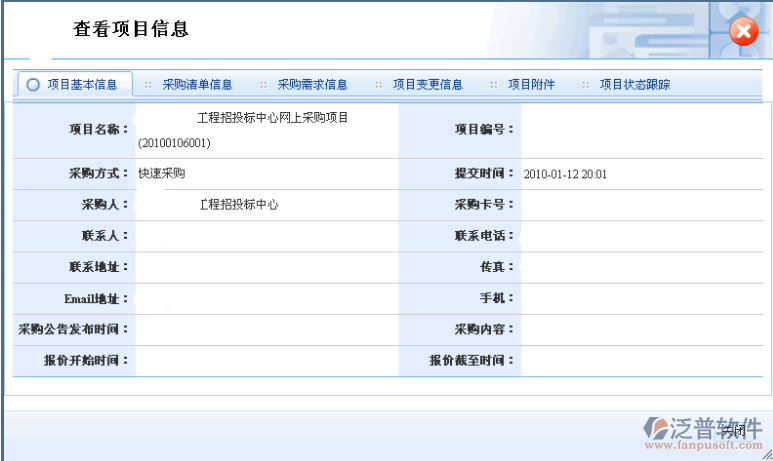
Task: Click the 联系地址 label
Action: click(99, 267)
